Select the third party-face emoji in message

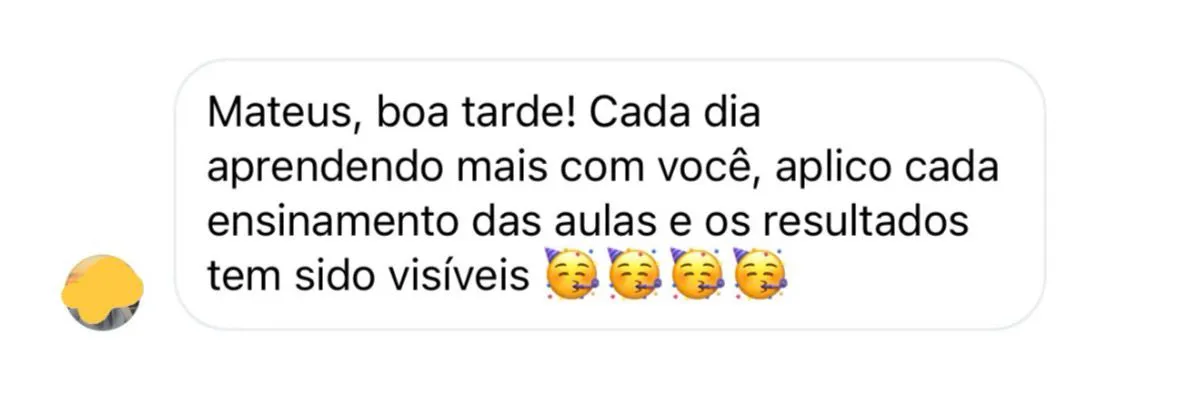pos(698,273)
